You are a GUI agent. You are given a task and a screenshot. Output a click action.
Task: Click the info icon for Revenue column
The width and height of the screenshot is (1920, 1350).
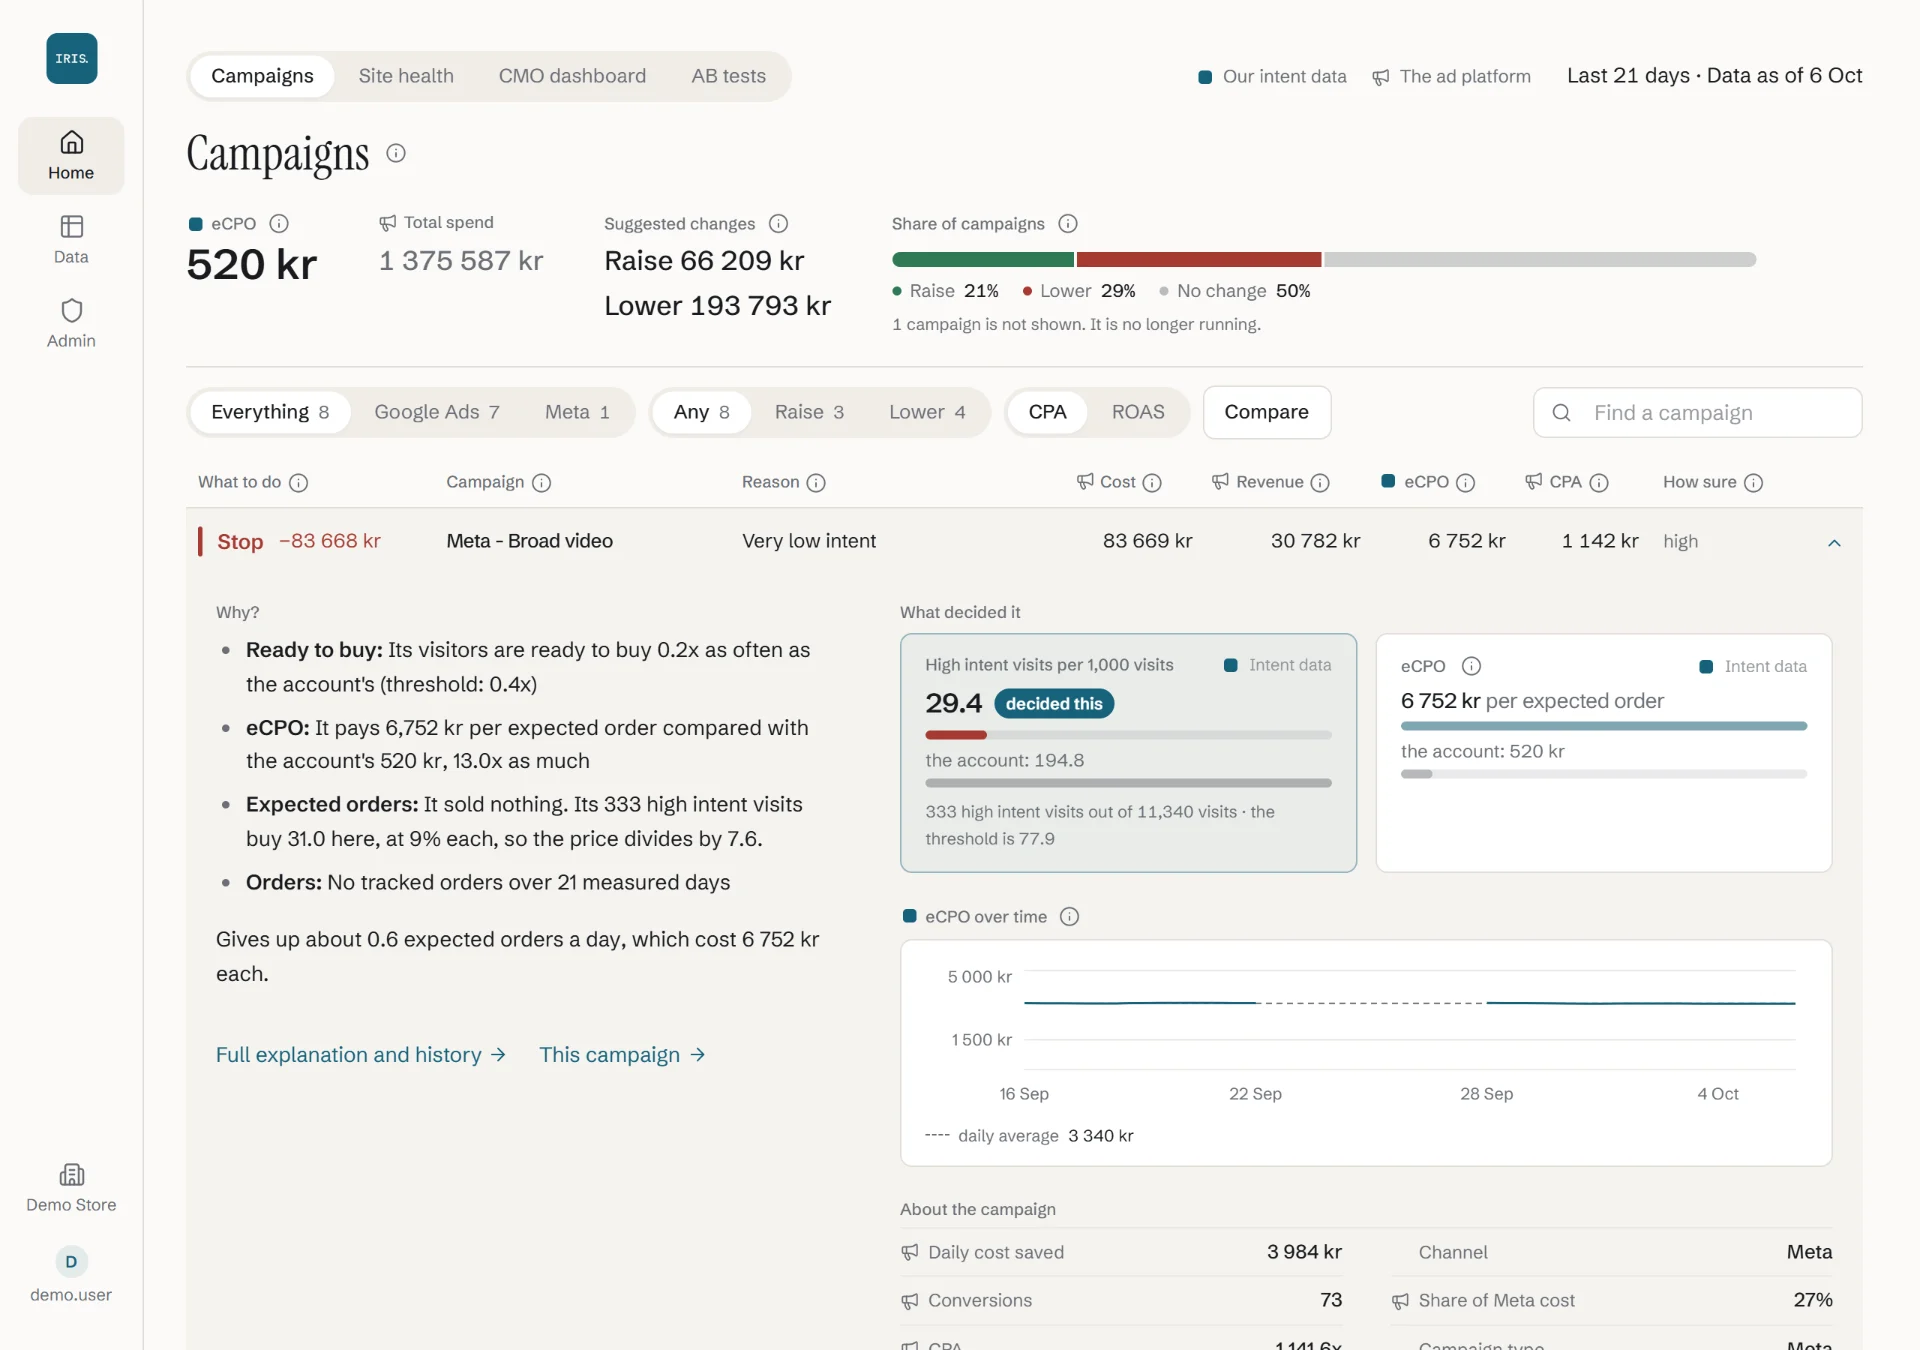(1320, 483)
